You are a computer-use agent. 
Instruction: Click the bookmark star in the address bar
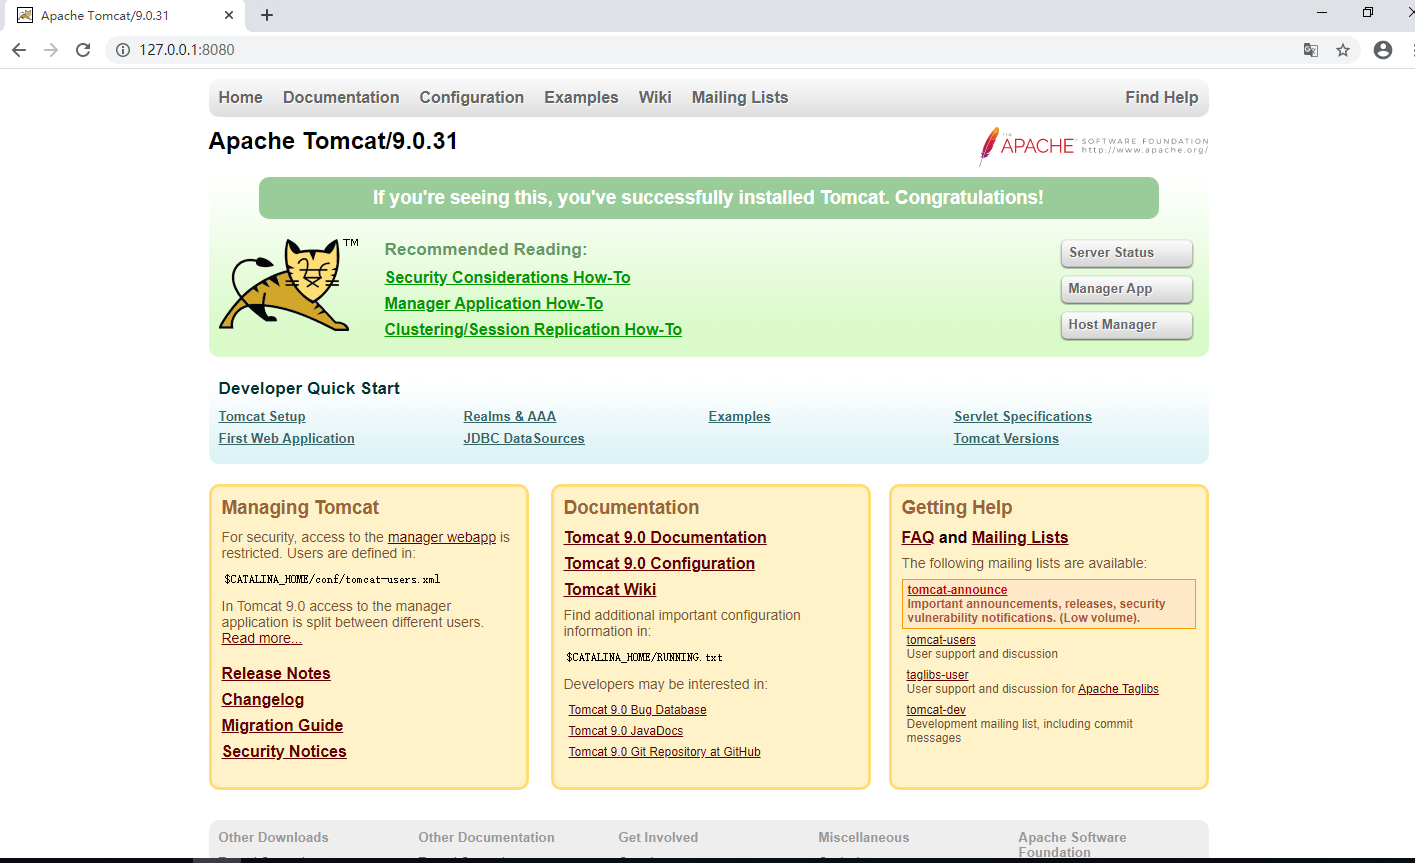pos(1343,49)
